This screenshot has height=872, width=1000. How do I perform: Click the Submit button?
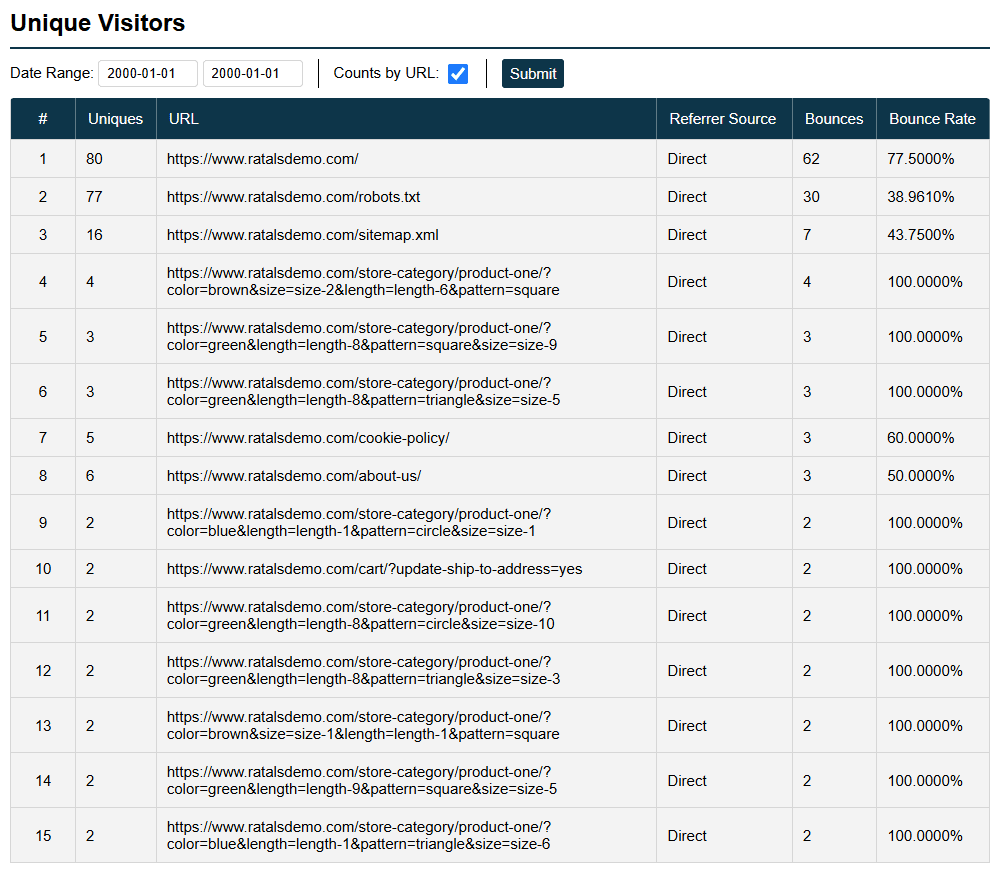pyautogui.click(x=533, y=74)
